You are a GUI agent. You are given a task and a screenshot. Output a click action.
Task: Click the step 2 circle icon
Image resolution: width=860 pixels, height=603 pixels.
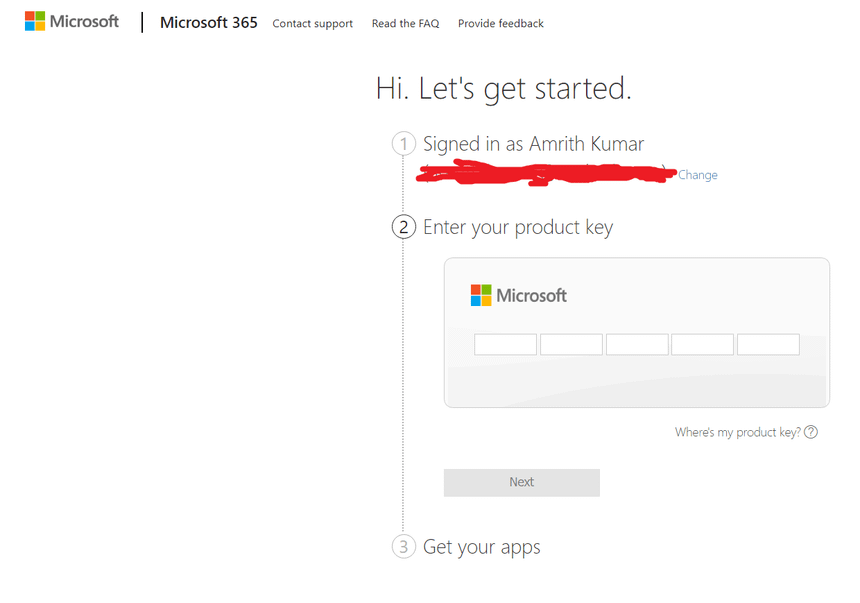click(x=403, y=227)
